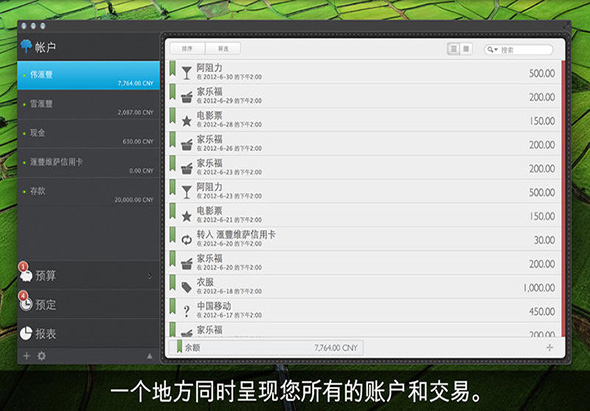Viewport: 590px width, 411px height.
Task: Click 2,687.00 CNY balance of 雪滙豐
Action: coord(135,113)
